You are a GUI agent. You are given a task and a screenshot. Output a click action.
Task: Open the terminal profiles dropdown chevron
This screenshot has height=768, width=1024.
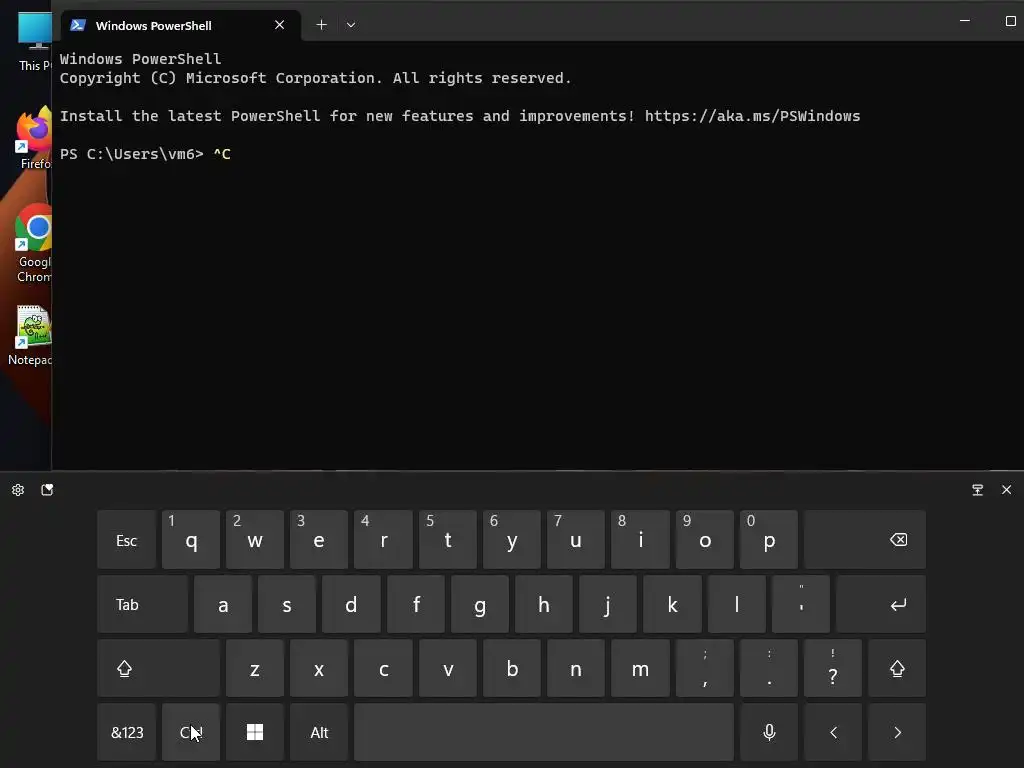tap(351, 25)
